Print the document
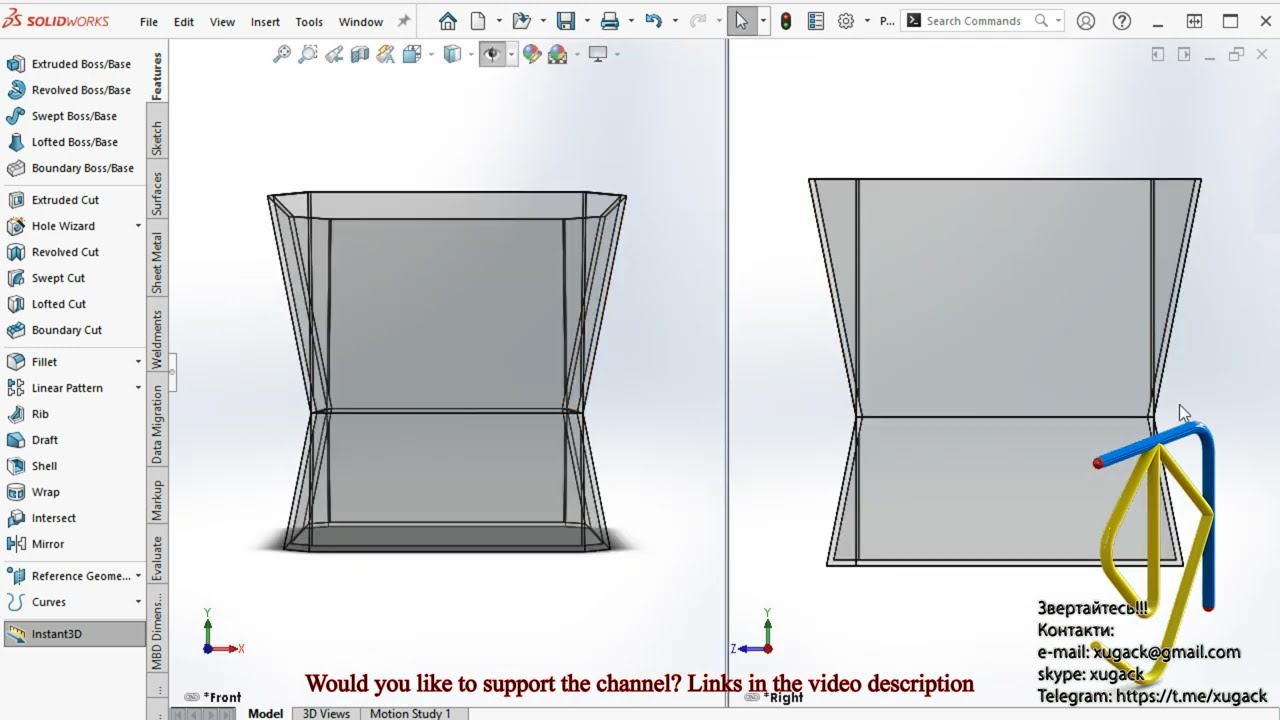This screenshot has height=720, width=1280. (x=609, y=21)
